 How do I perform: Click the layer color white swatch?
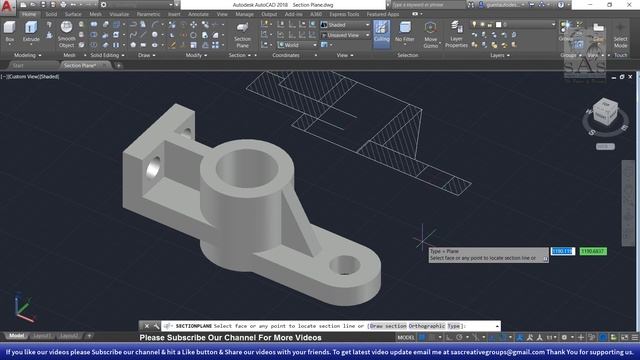click(x=498, y=24)
